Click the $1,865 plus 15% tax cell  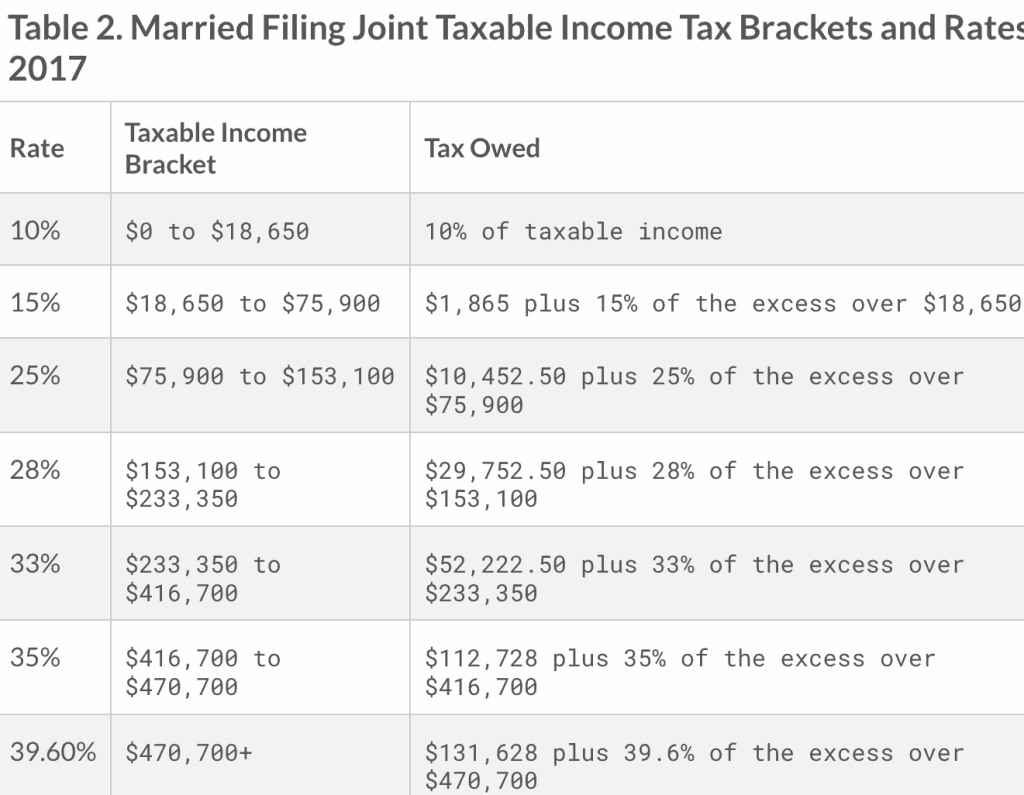click(x=722, y=304)
